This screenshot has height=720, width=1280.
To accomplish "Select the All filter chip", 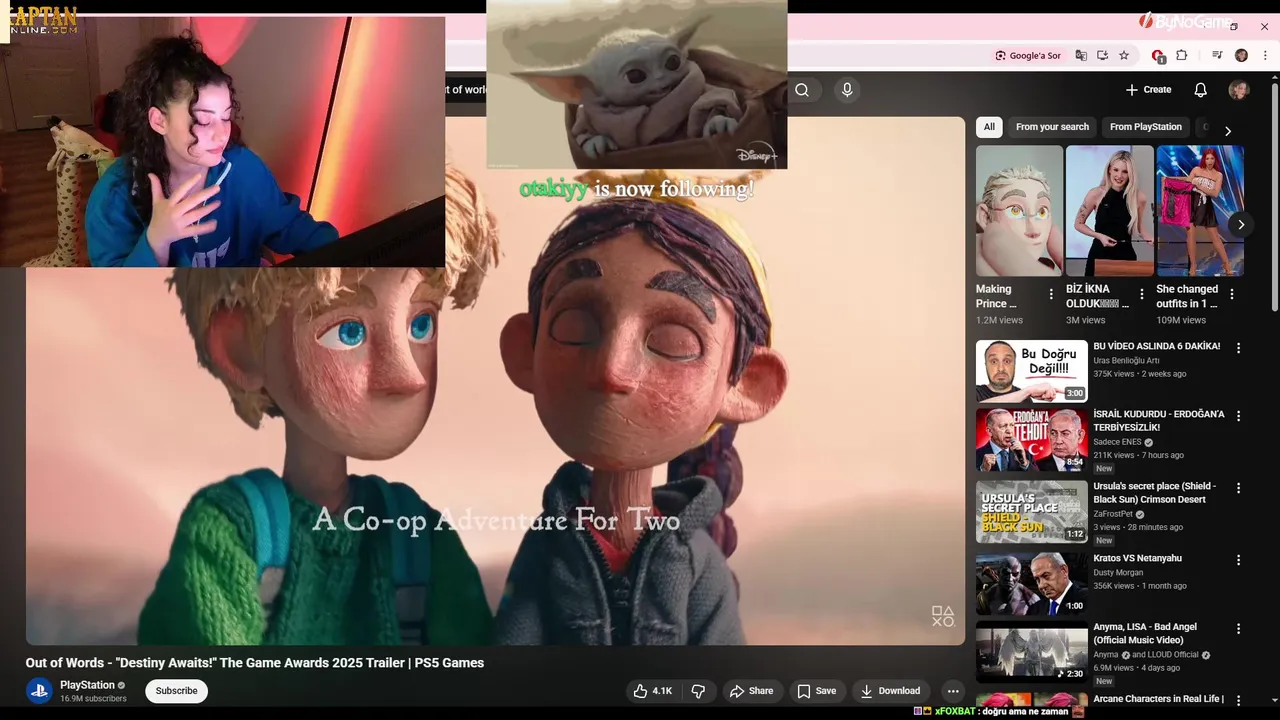I will click(989, 127).
